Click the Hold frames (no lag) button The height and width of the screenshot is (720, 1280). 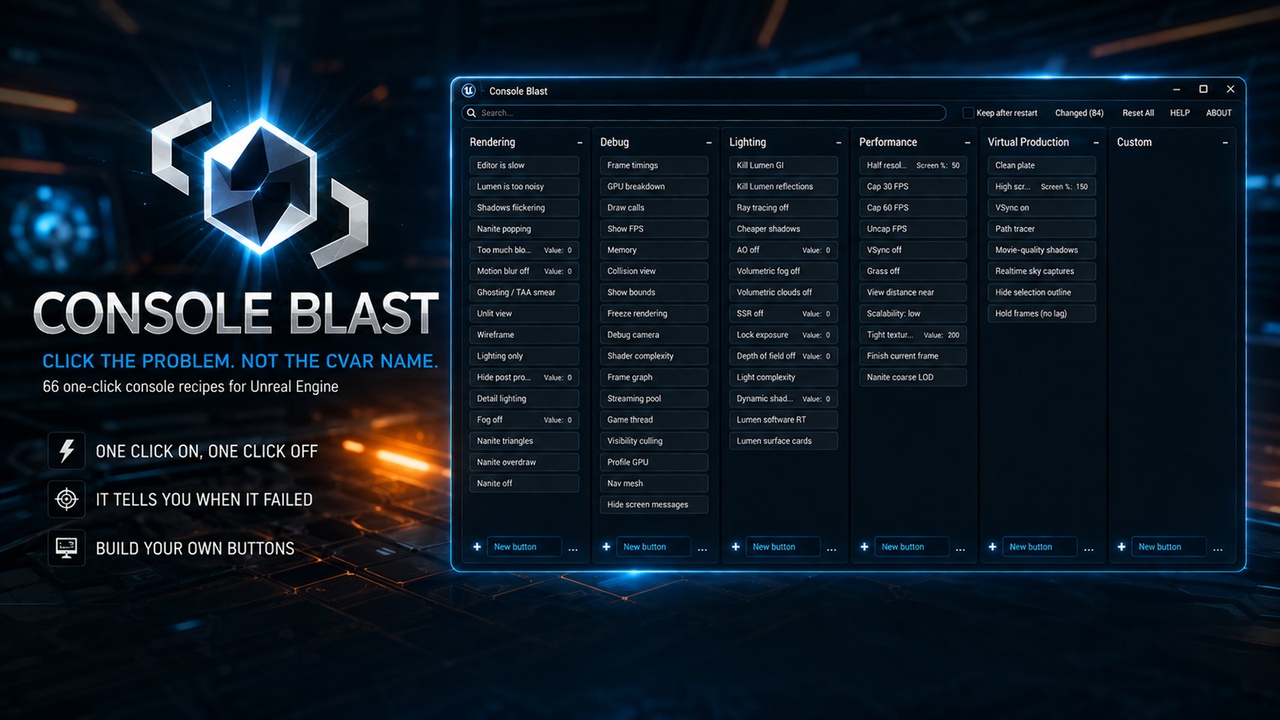click(1041, 313)
